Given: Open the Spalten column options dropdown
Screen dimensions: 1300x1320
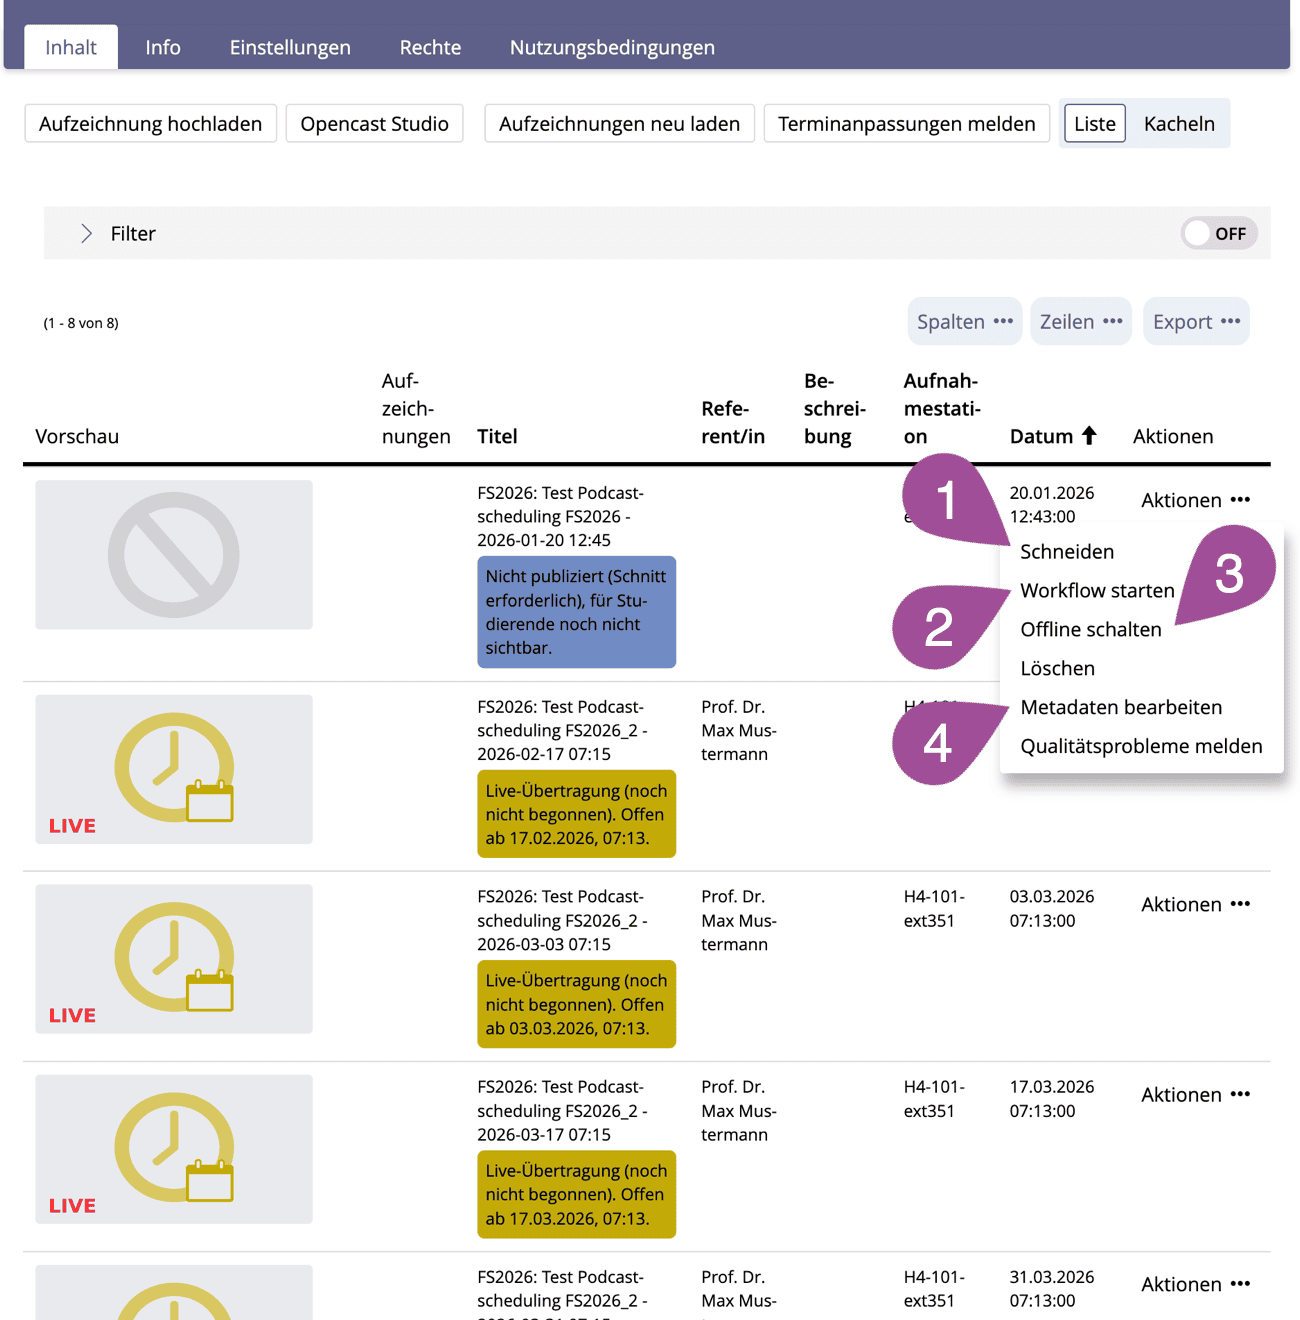Looking at the screenshot, I should click(964, 322).
